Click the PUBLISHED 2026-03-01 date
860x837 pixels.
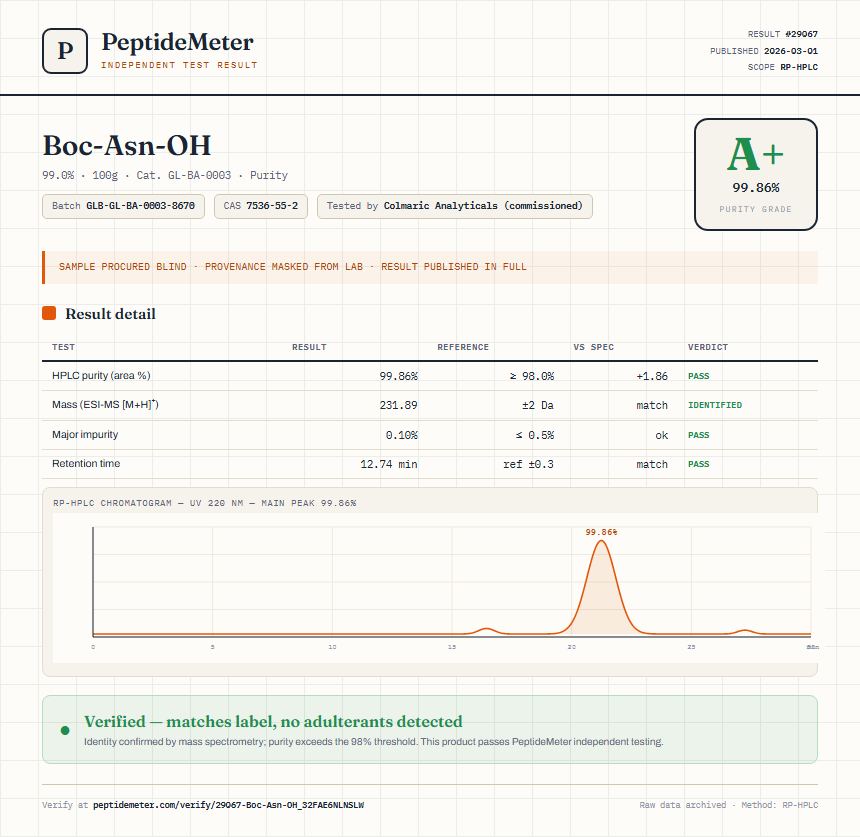763,51
